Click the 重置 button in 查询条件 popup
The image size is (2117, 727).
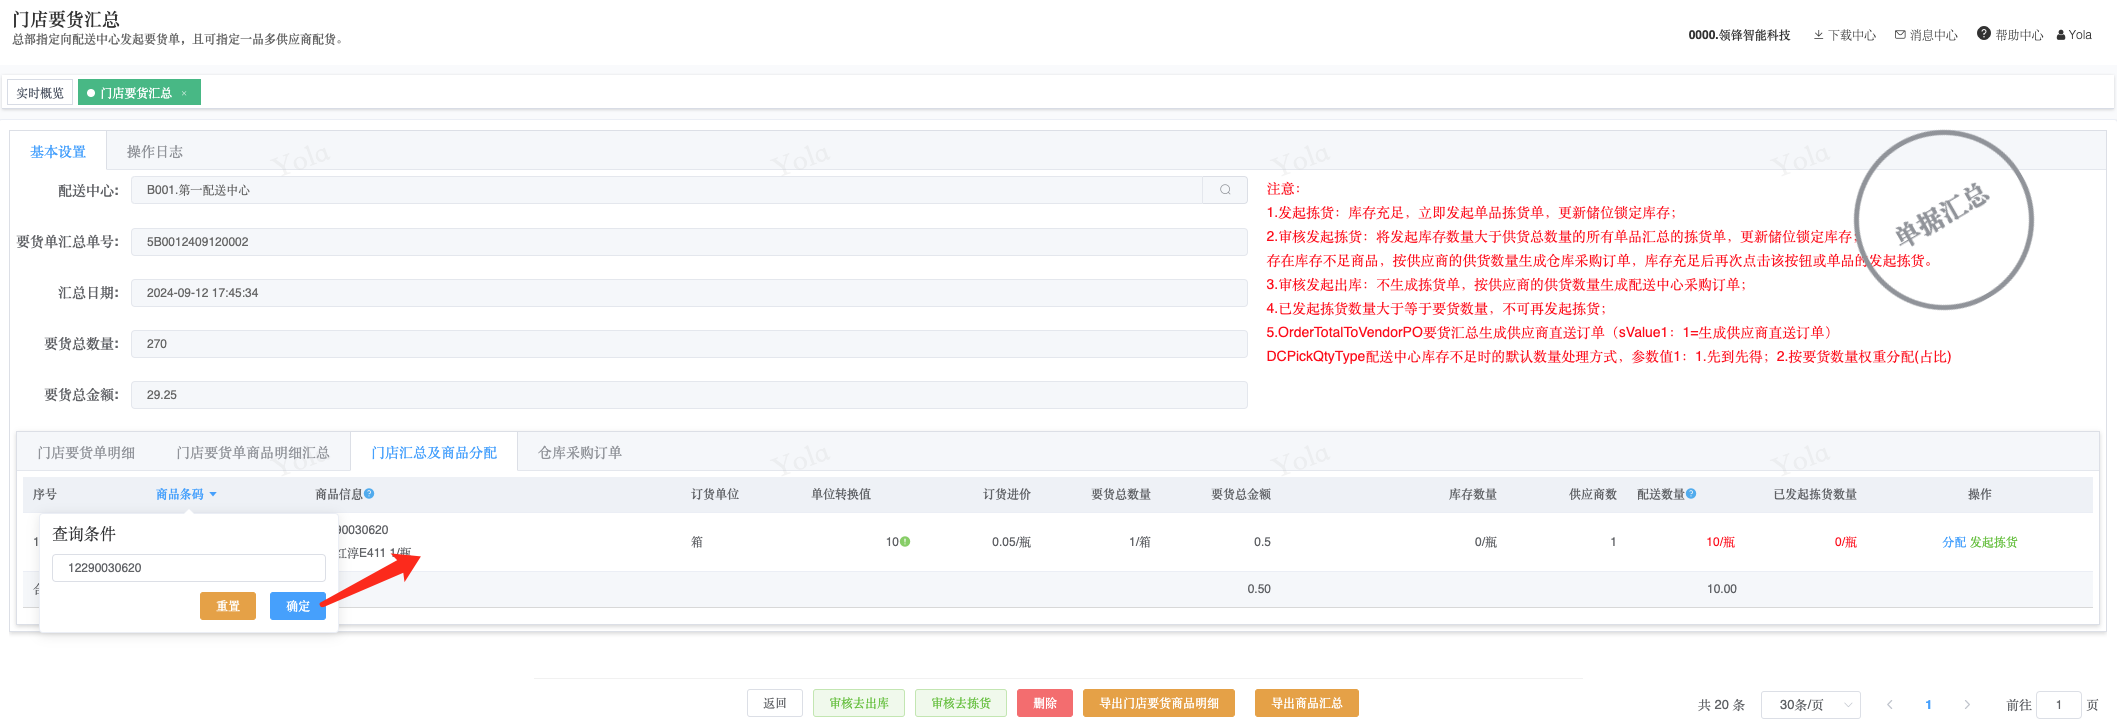pos(228,606)
